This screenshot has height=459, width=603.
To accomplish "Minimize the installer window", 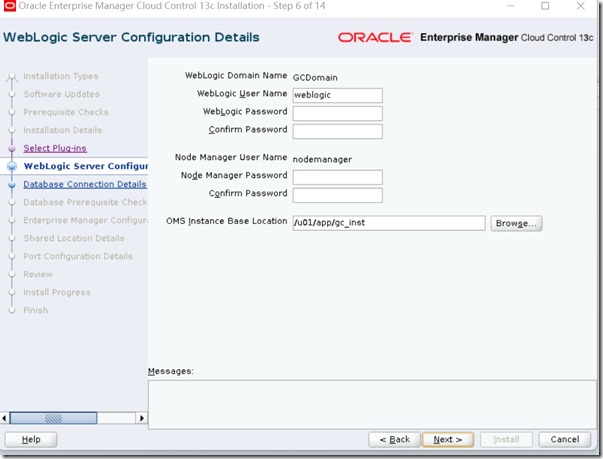I will click(x=511, y=6).
